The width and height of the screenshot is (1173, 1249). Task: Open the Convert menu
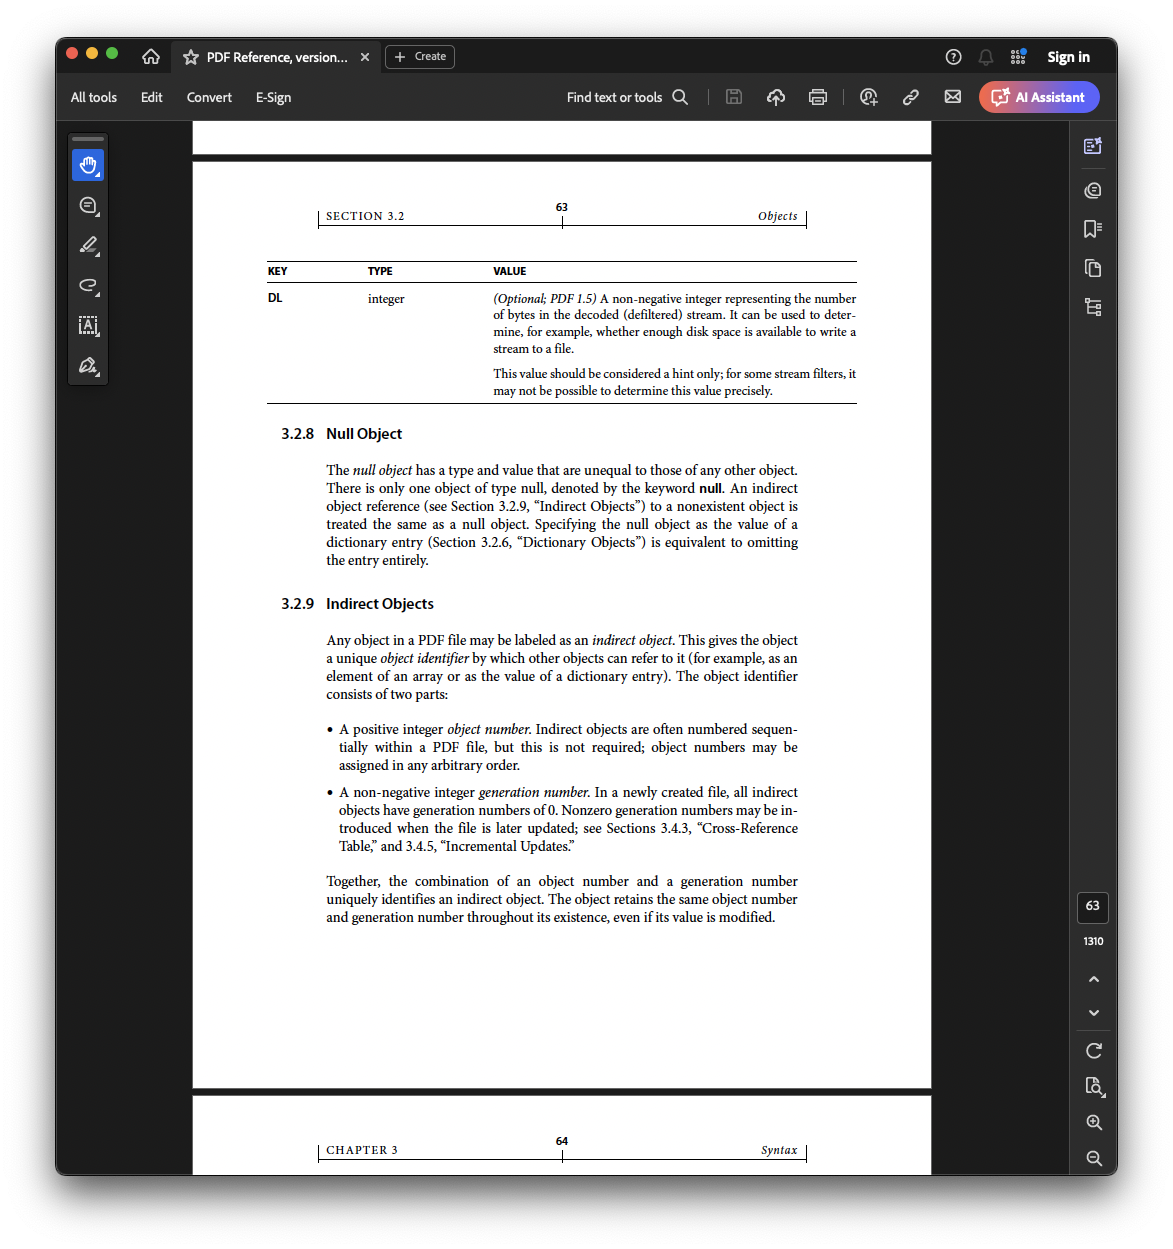[209, 97]
